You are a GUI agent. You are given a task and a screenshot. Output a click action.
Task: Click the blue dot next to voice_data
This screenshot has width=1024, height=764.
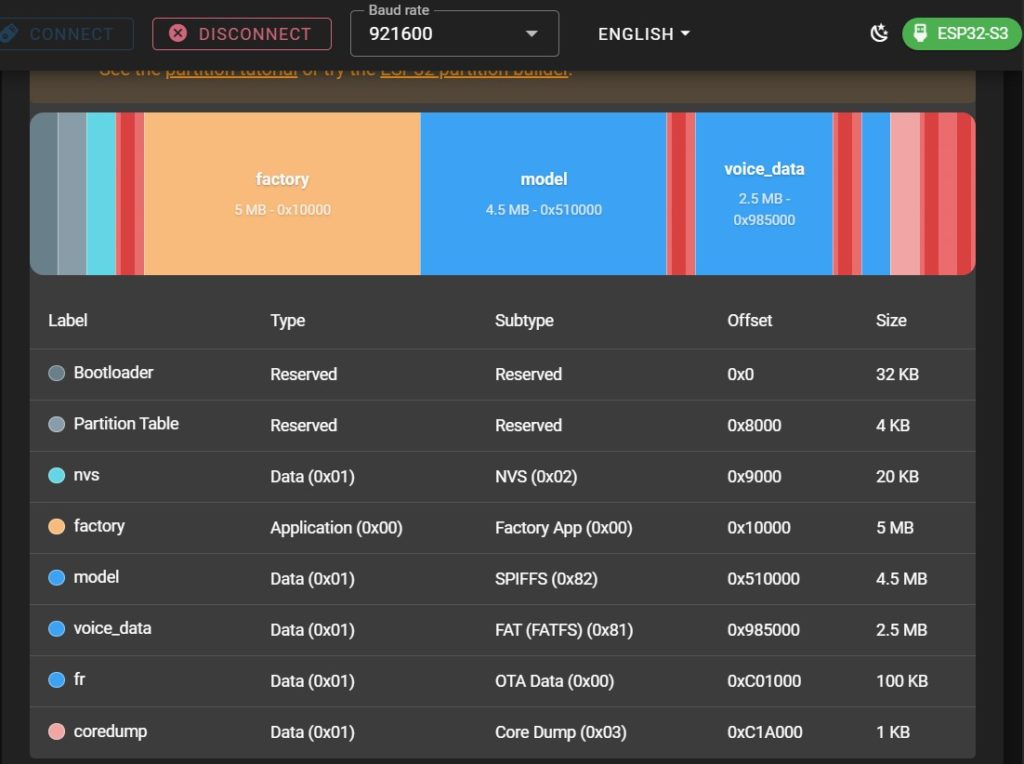[x=57, y=629]
